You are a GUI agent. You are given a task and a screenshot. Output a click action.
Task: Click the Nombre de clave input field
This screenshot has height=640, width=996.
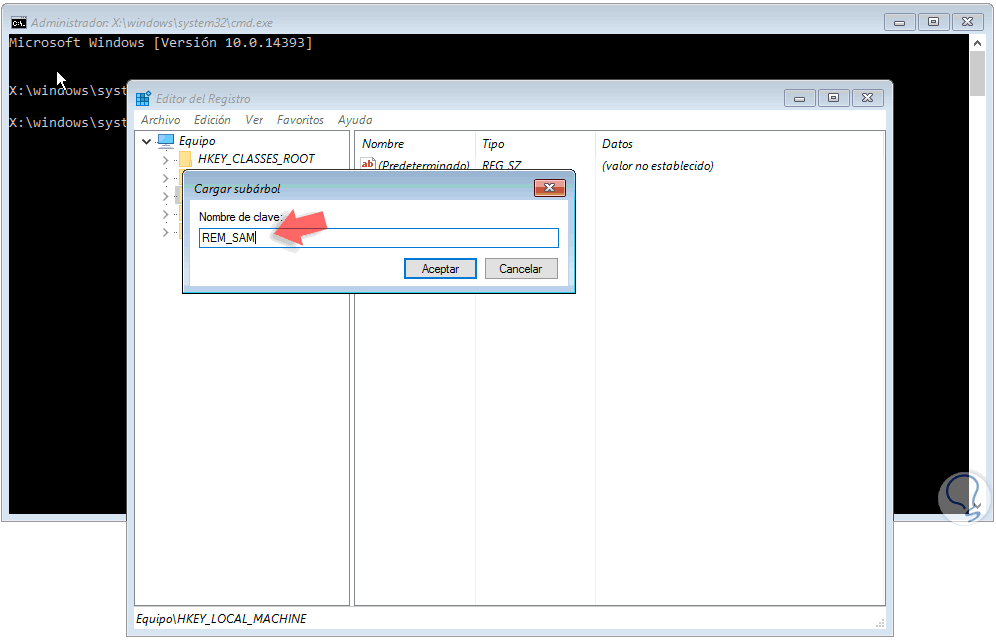(379, 237)
